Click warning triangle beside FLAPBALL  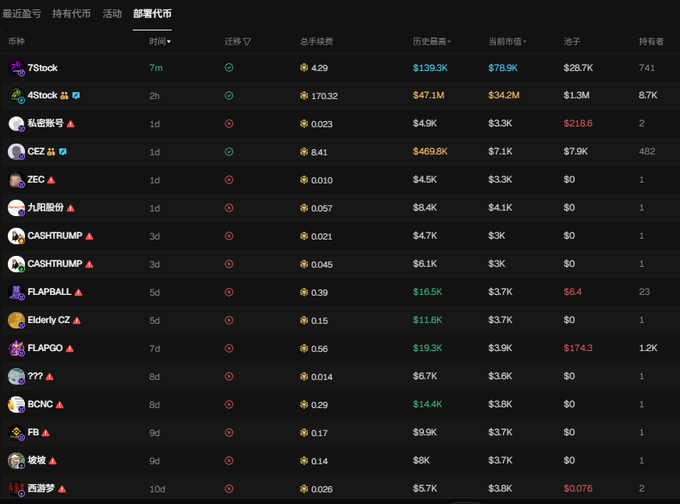[78, 292]
